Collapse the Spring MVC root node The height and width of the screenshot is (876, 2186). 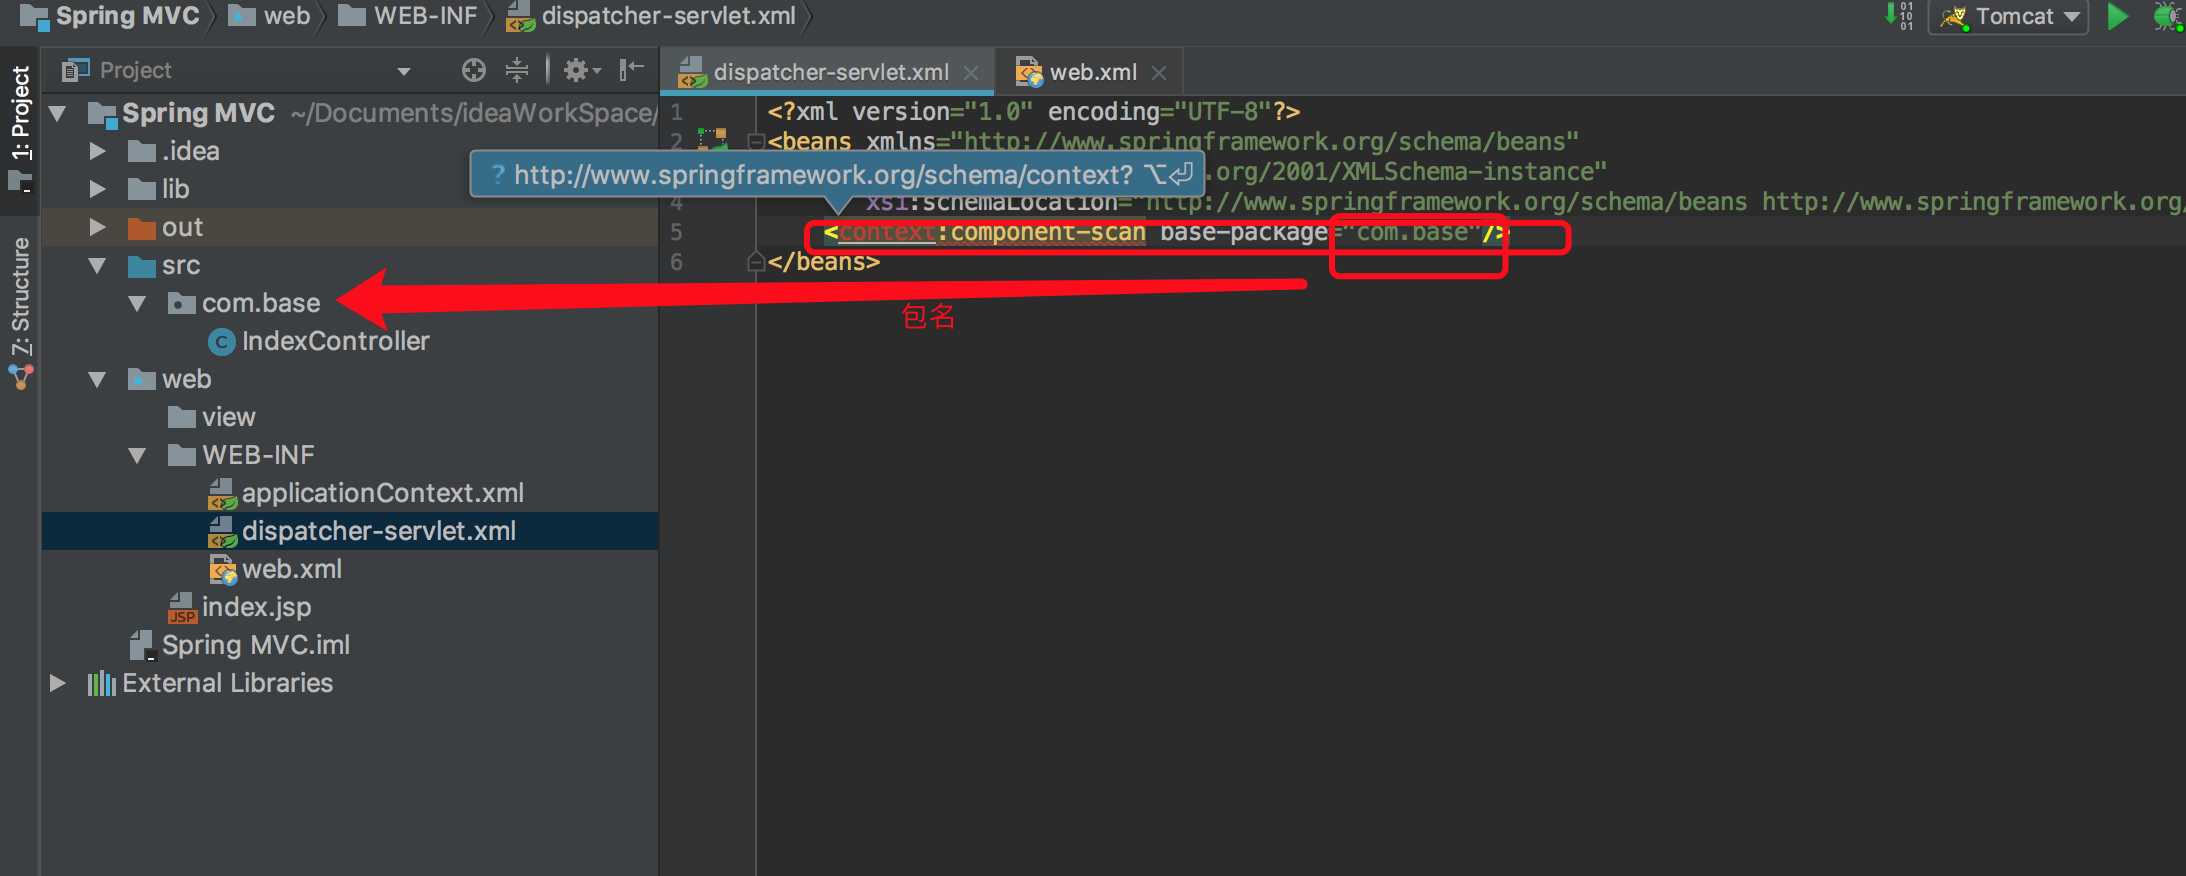57,113
